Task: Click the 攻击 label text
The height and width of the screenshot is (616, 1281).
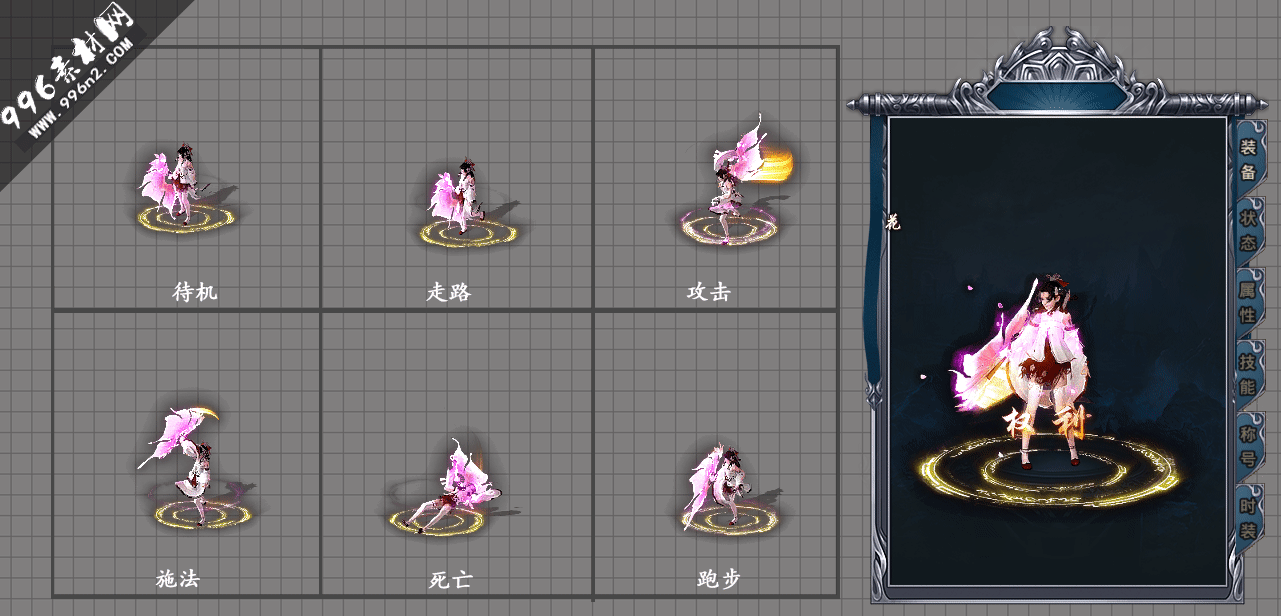Action: [x=709, y=292]
